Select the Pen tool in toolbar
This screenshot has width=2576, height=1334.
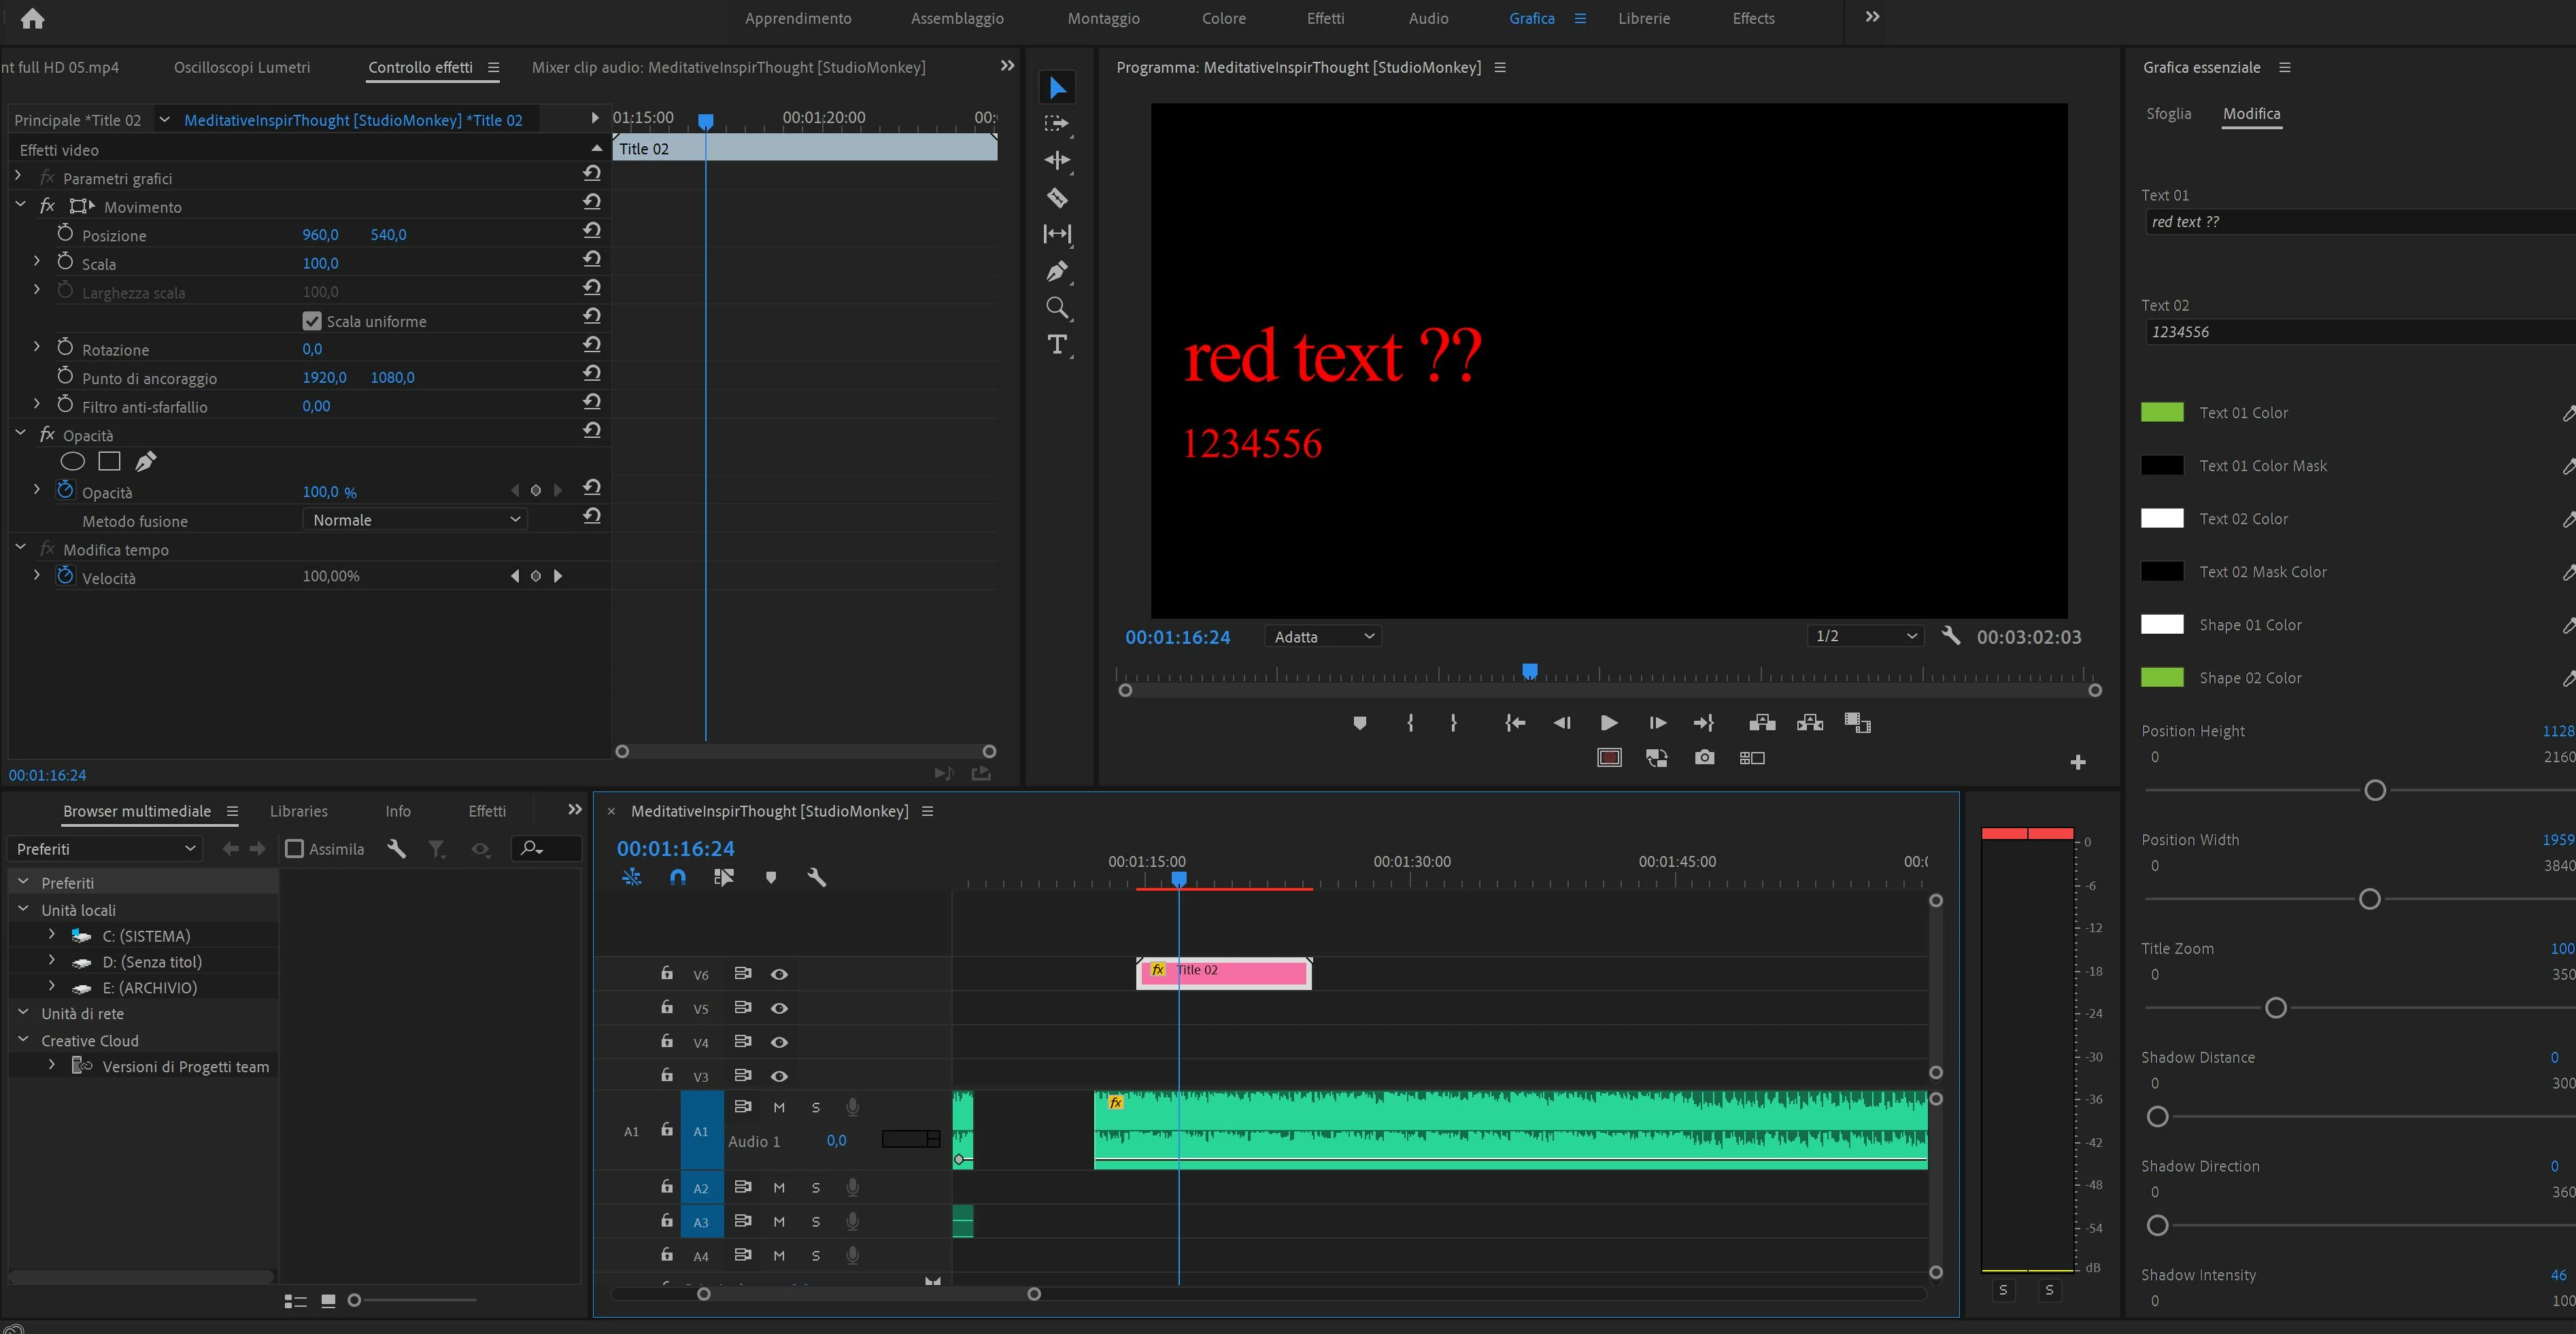[x=1057, y=271]
